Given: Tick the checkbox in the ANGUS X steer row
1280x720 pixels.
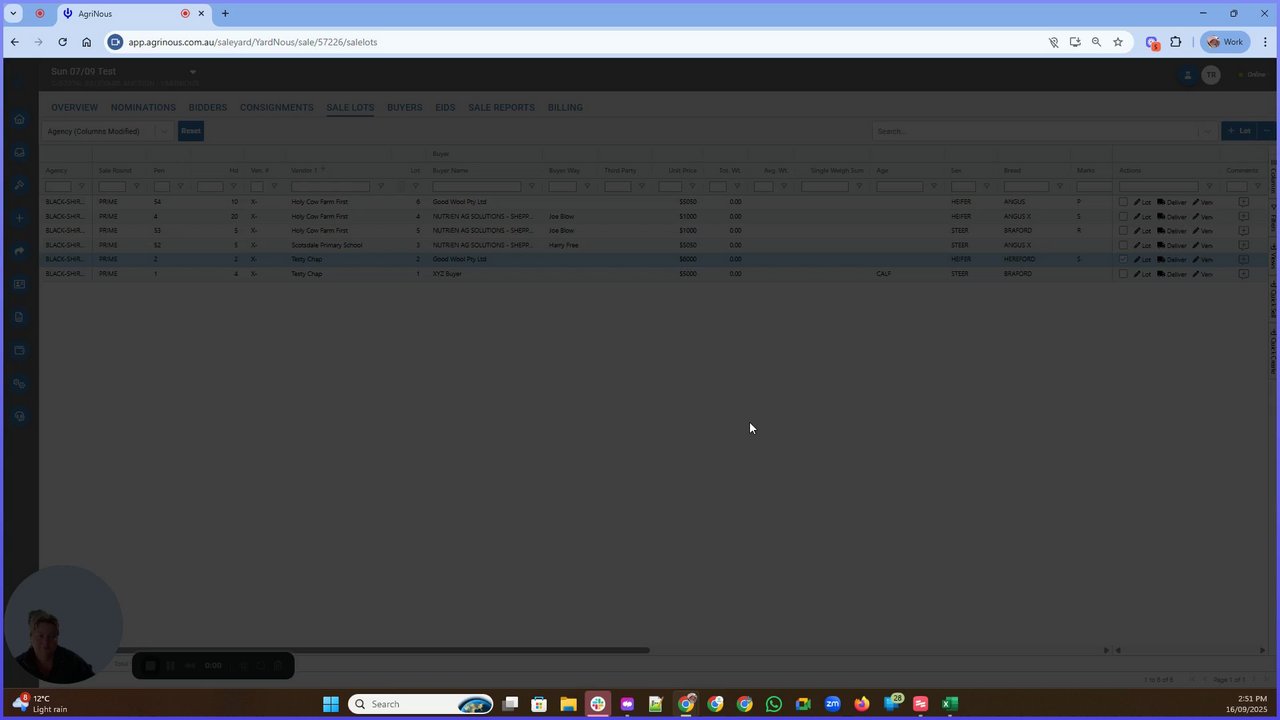Looking at the screenshot, I should point(1123,245).
